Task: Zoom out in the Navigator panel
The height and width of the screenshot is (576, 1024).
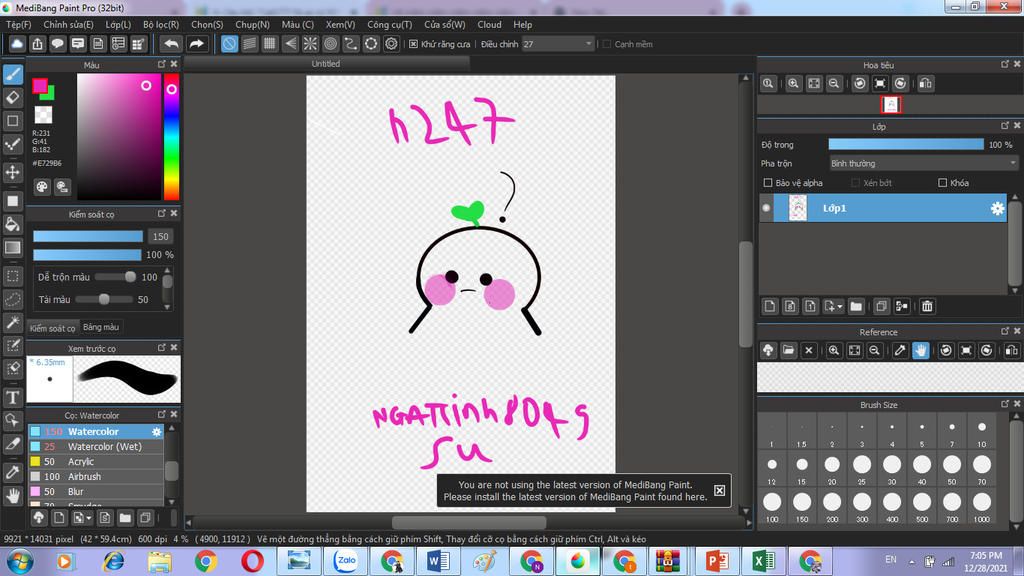Action: pos(834,84)
